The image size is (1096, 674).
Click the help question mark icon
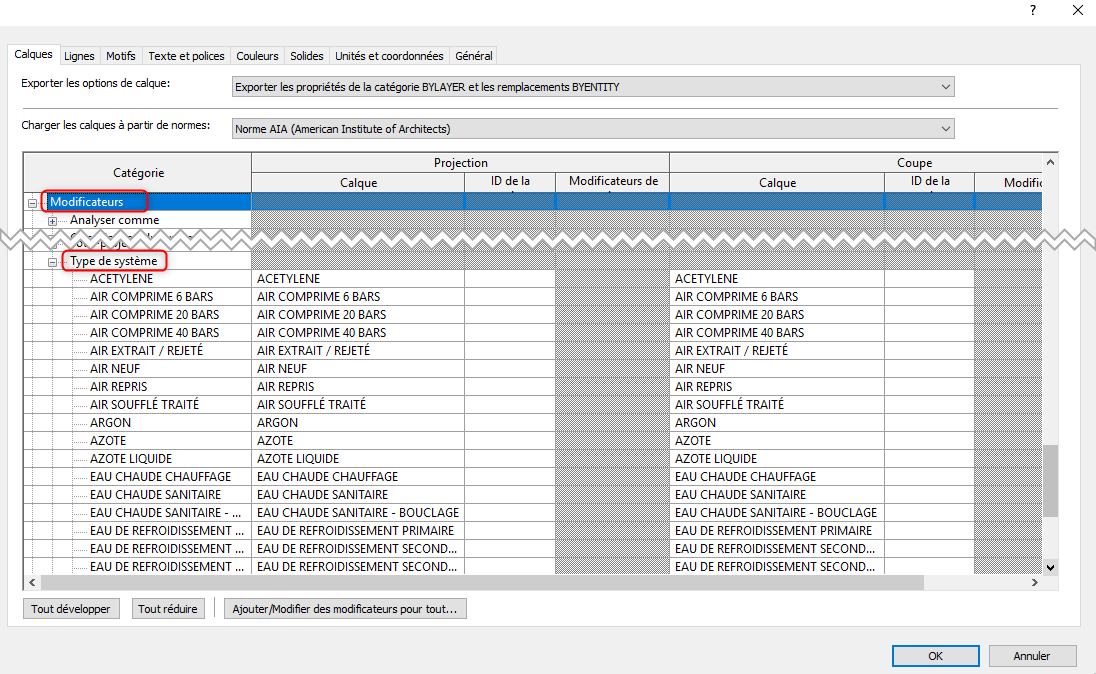coord(1031,10)
